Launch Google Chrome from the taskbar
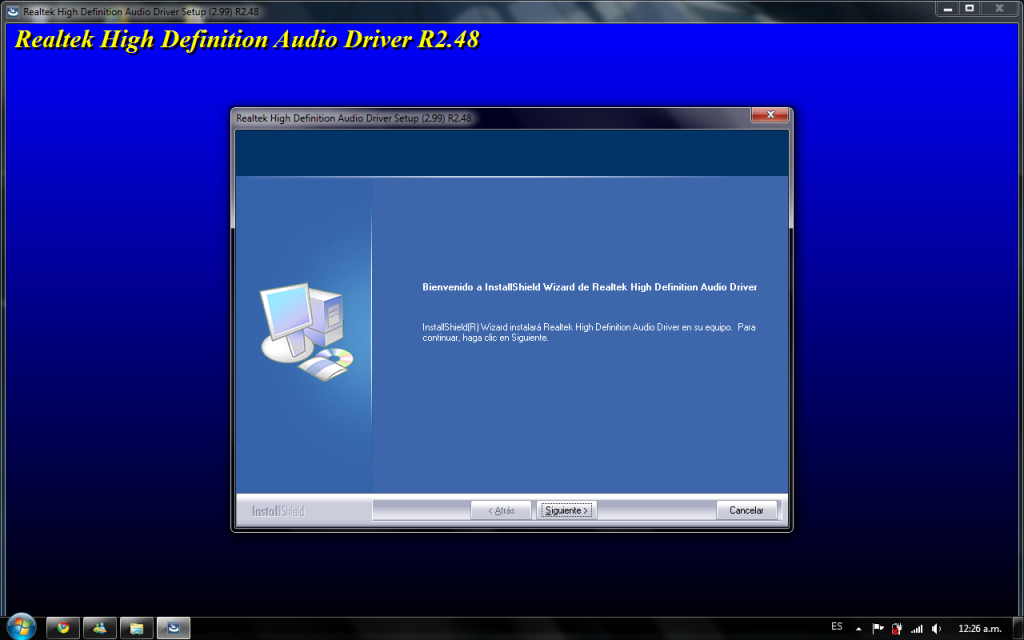Screen dimensions: 1024x640 tap(63, 628)
